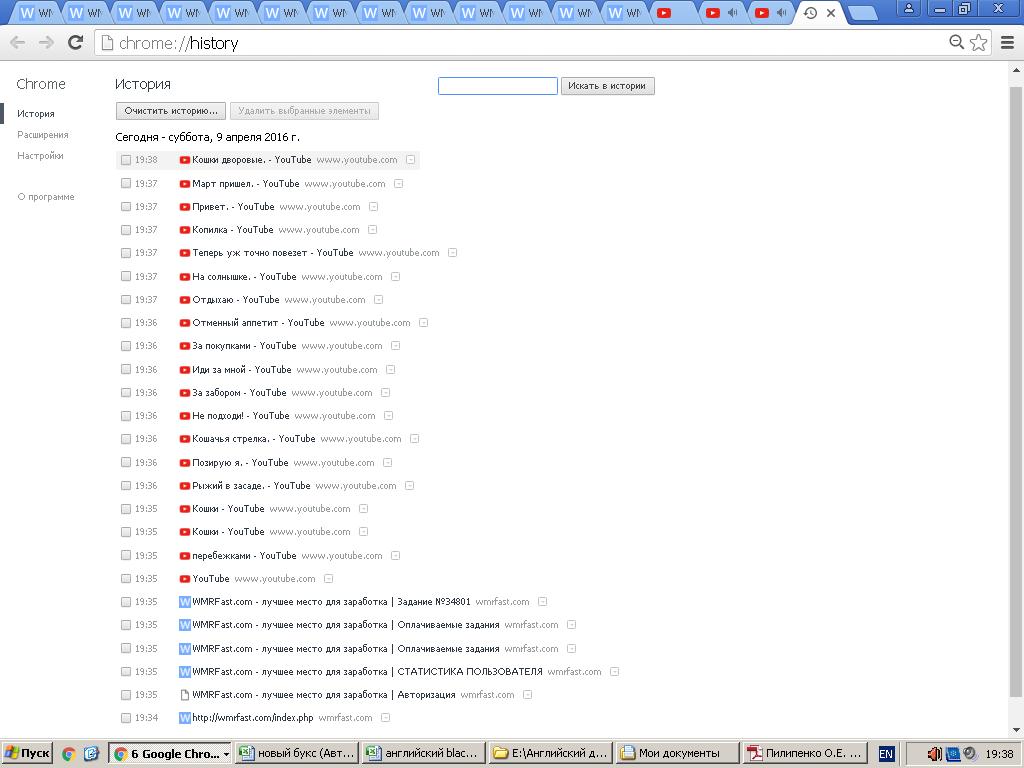Check the box for Иди за мной
Image resolution: width=1024 pixels, height=768 pixels.
click(126, 370)
